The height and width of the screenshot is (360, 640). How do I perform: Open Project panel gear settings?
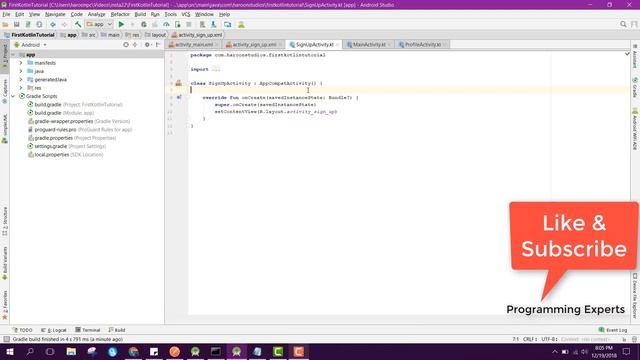coord(147,44)
